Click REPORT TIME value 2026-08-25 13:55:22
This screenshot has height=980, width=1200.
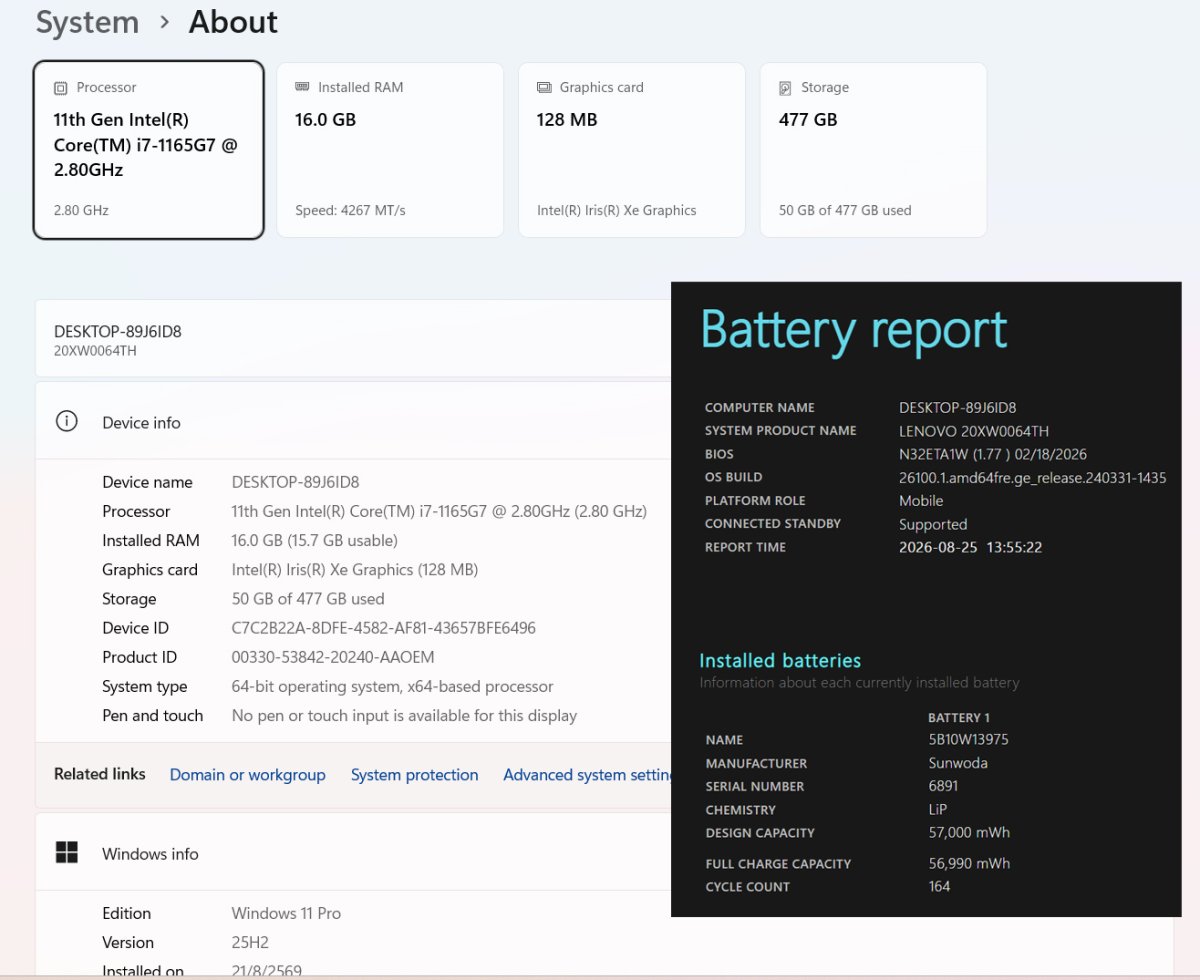point(971,547)
